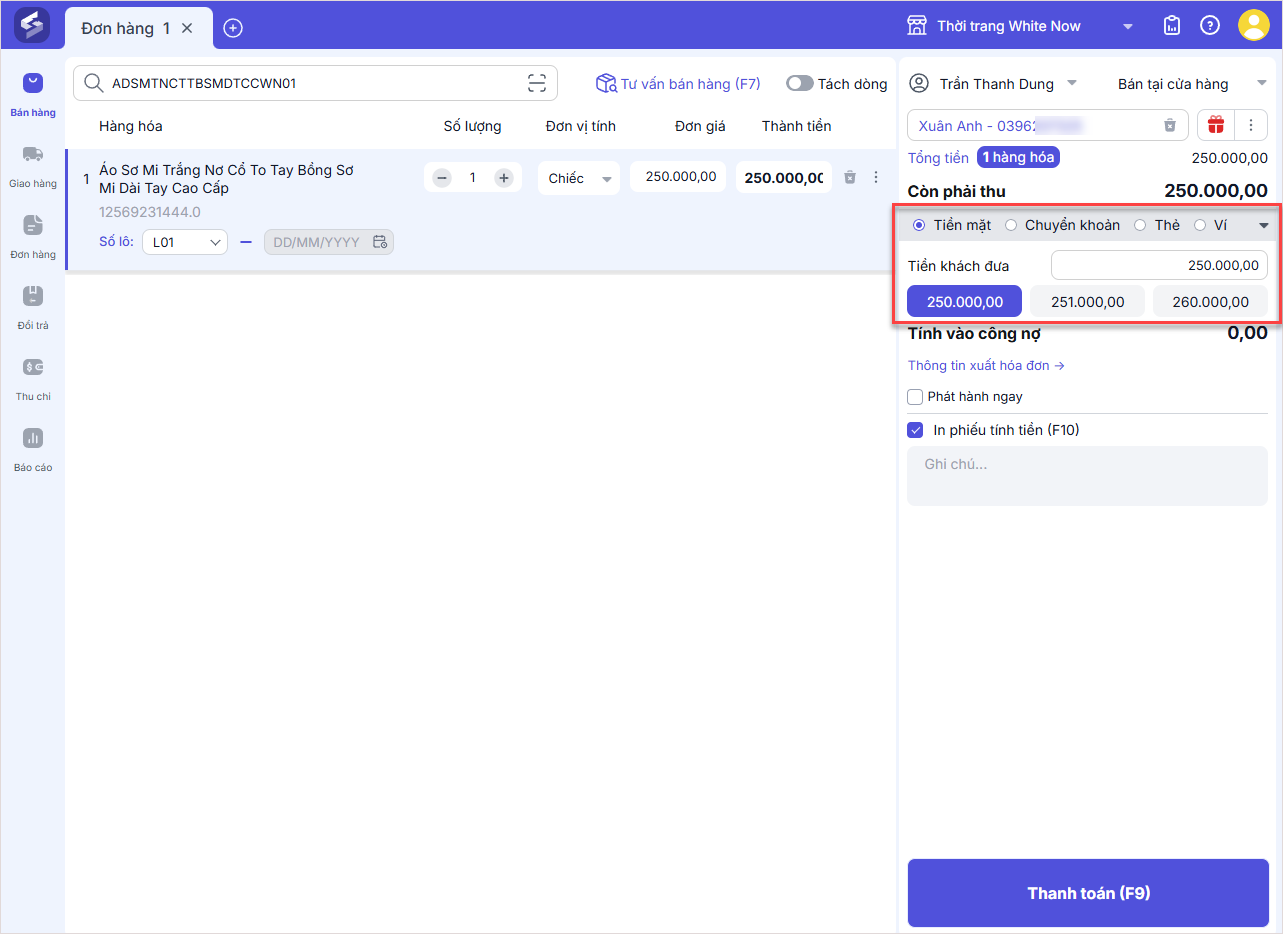Choose the 260.000,00 quick amount

(x=1210, y=301)
